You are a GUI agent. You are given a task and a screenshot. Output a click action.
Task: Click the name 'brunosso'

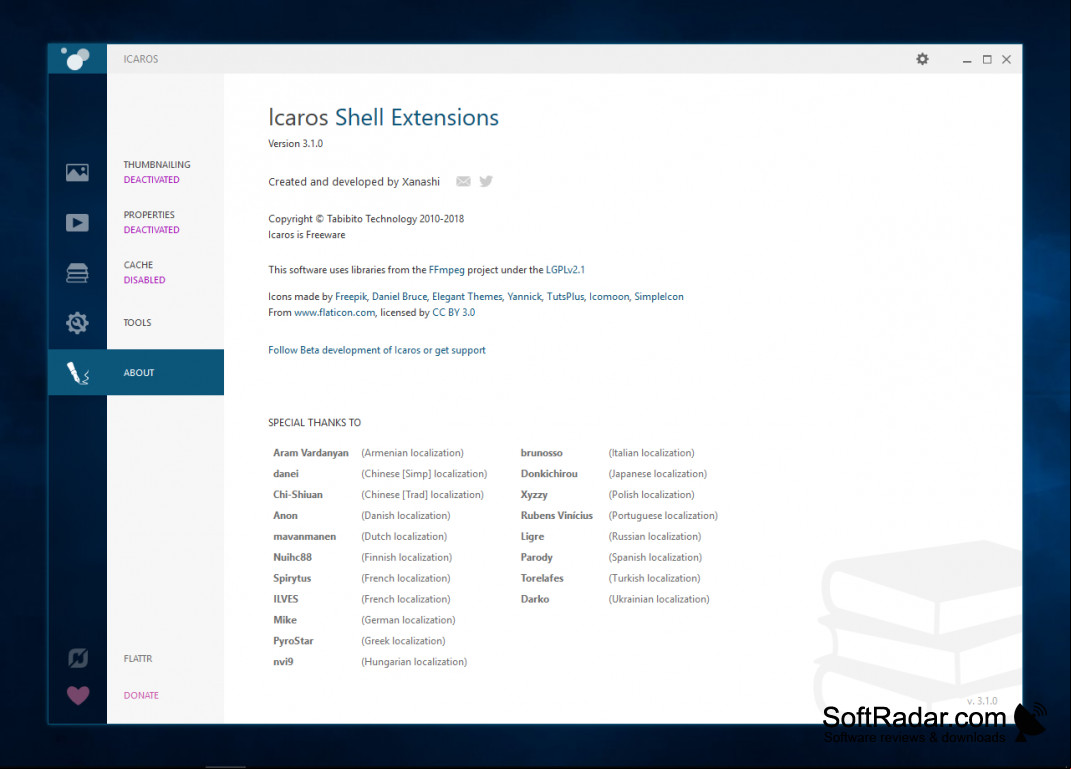click(x=542, y=453)
